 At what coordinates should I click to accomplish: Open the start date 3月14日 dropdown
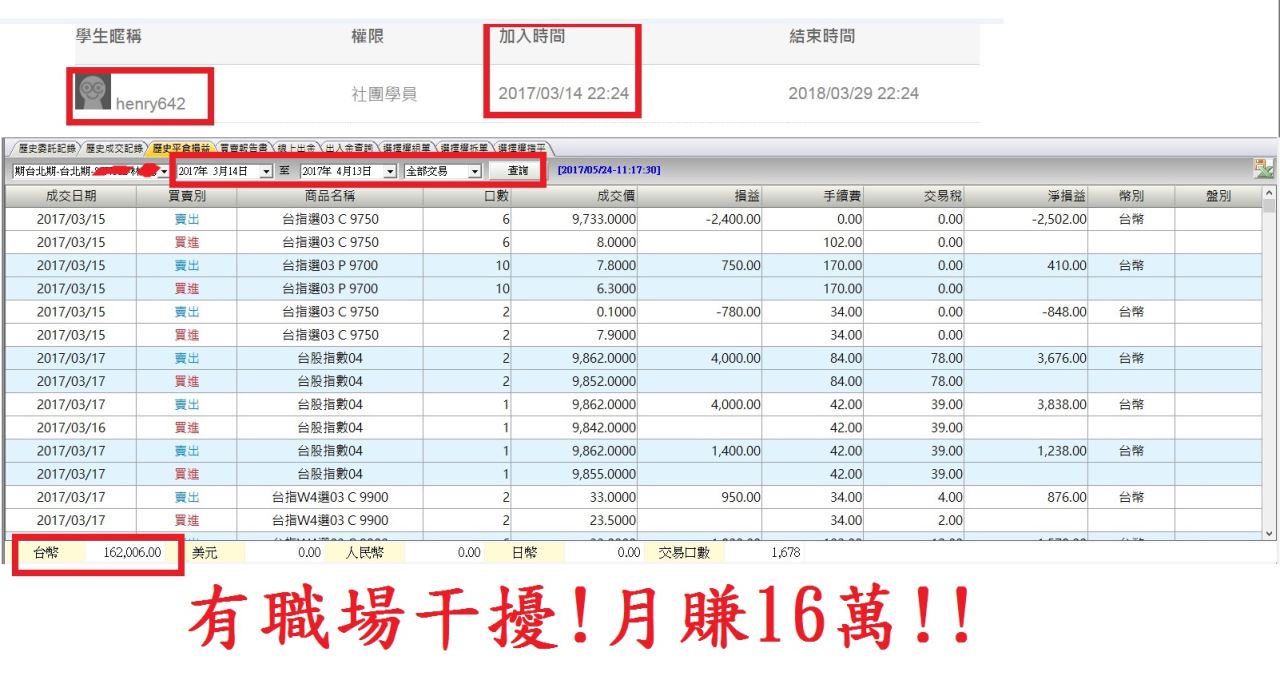266,171
